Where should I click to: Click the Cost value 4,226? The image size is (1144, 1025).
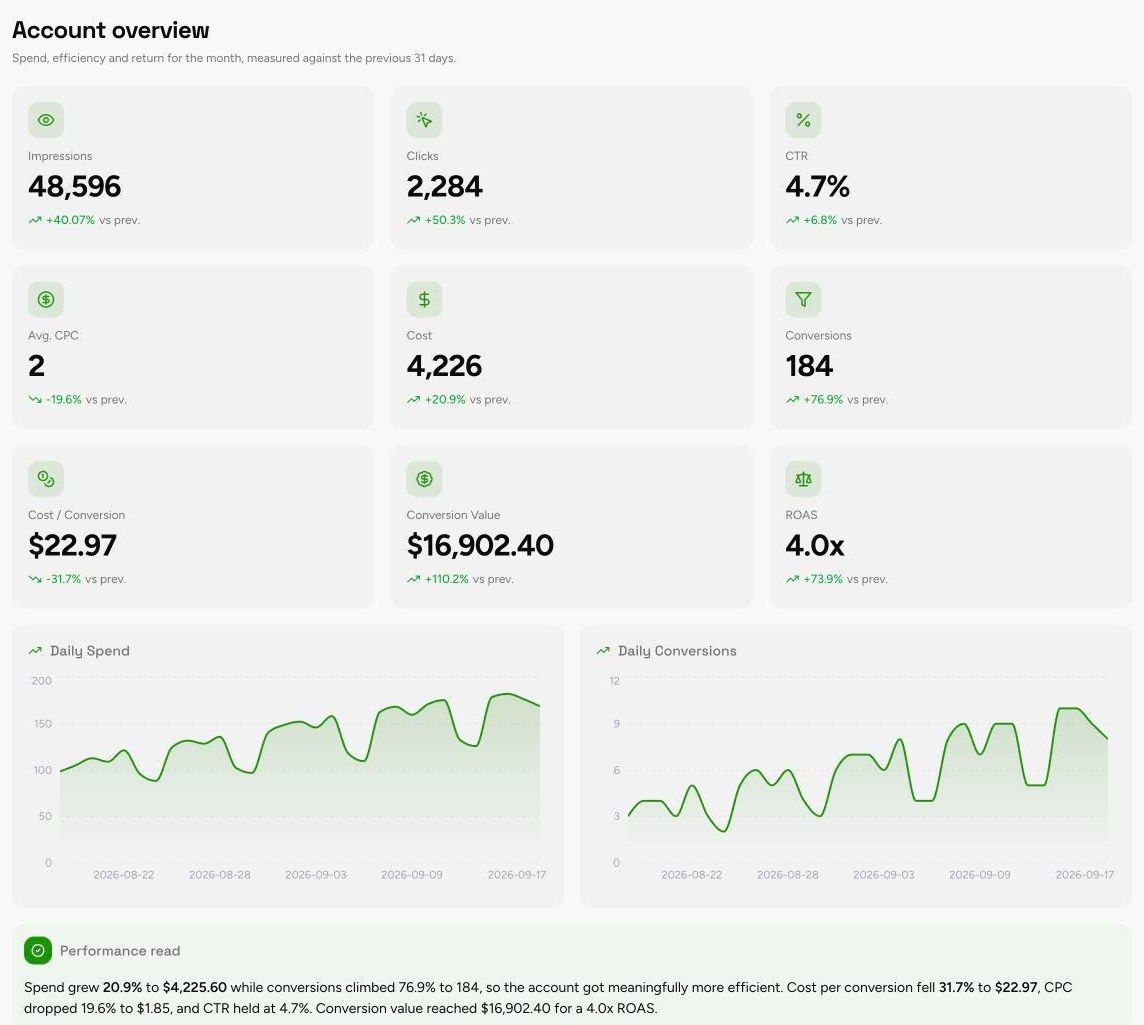444,365
